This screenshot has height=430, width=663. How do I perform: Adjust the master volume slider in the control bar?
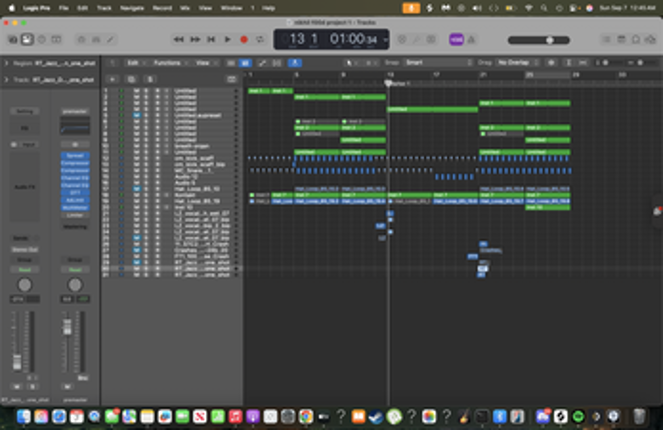pos(548,39)
